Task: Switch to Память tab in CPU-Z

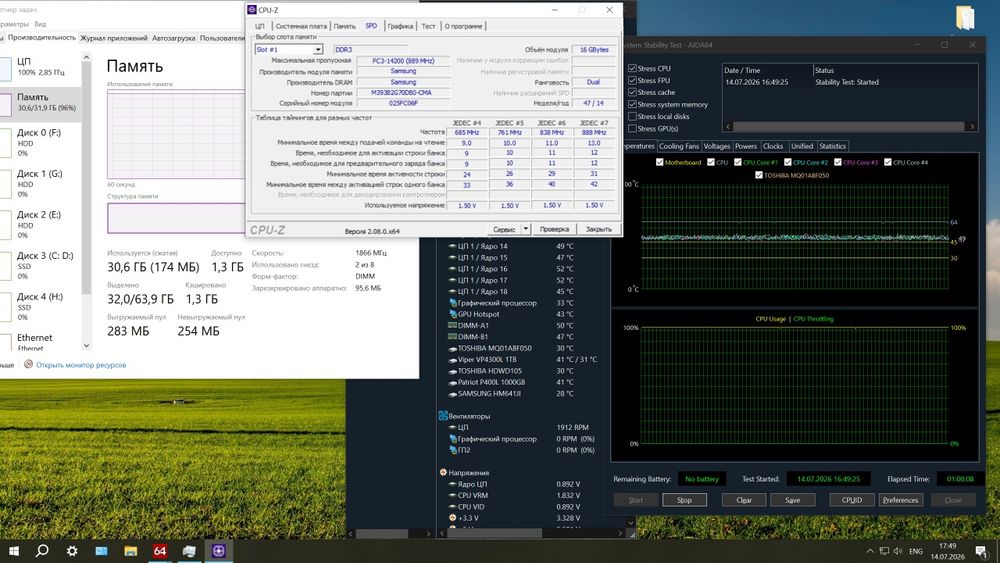Action: click(344, 26)
